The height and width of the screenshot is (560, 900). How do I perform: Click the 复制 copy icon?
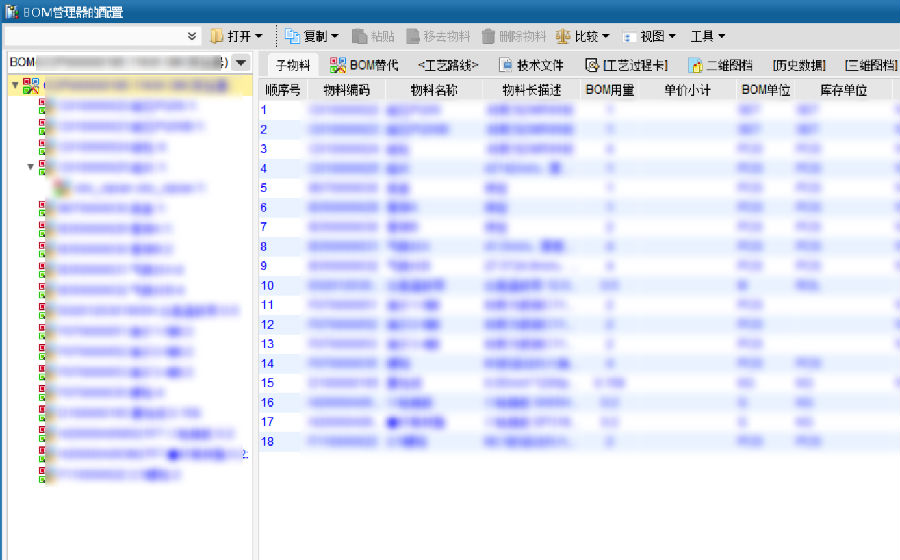pos(292,36)
